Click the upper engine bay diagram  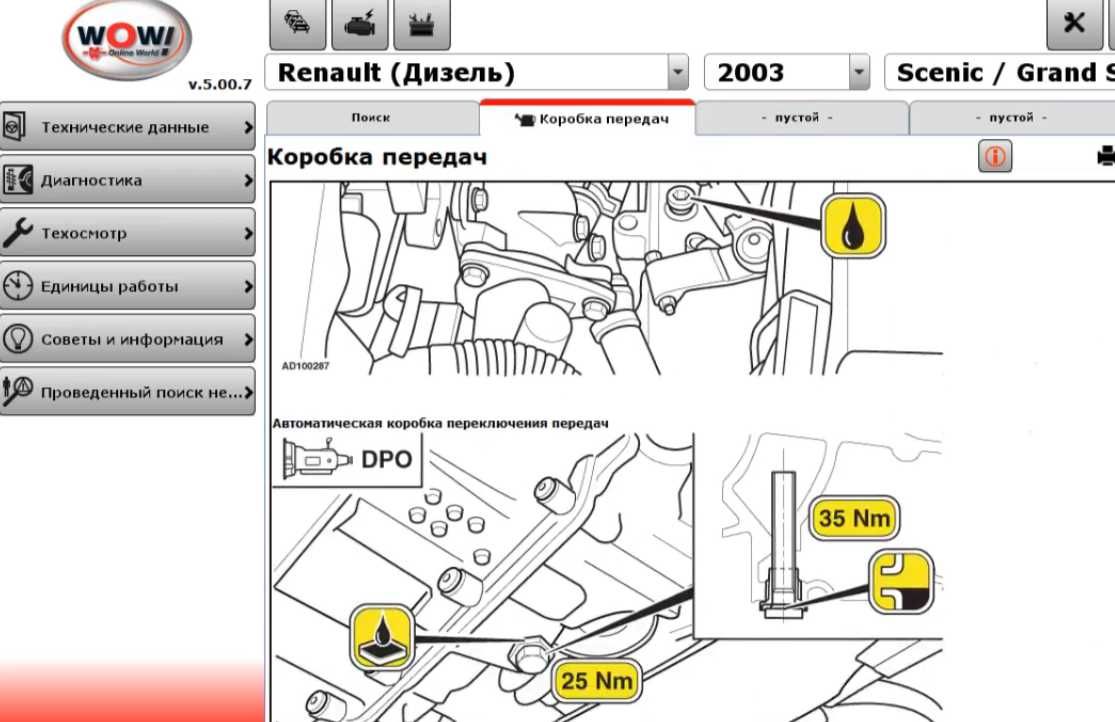[x=607, y=278]
